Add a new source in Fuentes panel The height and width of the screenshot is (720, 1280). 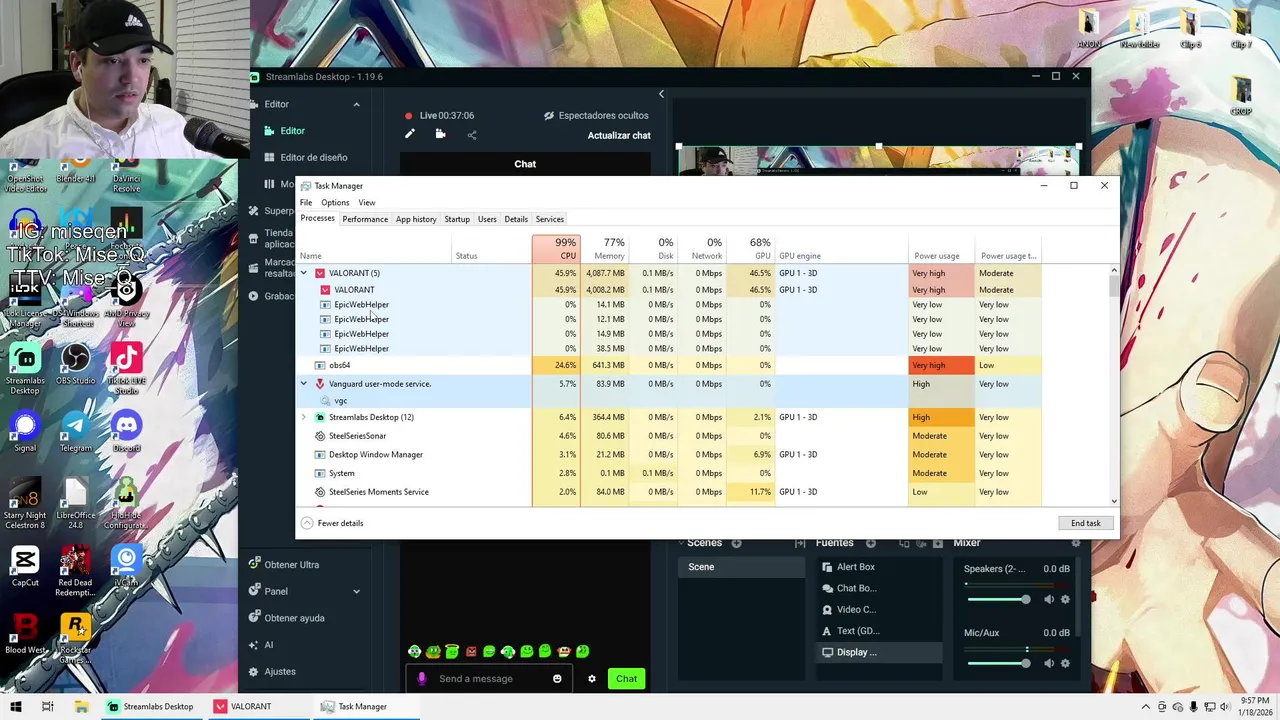click(x=871, y=543)
